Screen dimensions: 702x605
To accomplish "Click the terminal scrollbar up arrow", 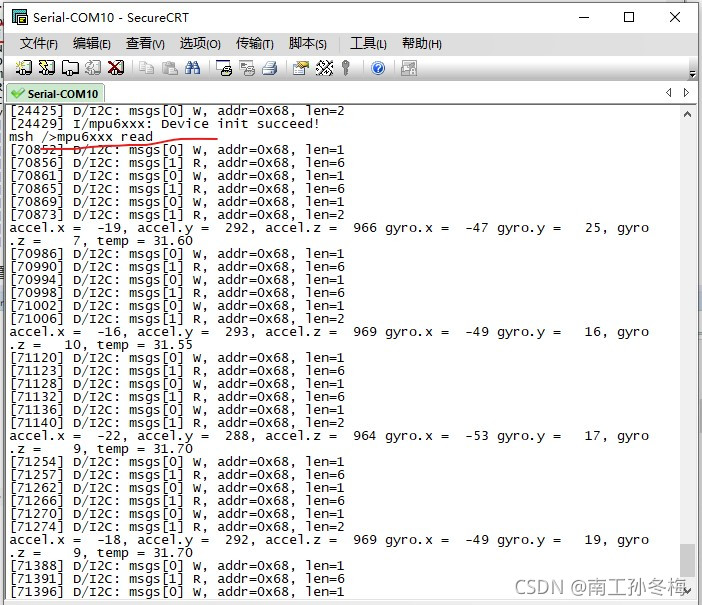I will tap(687, 115).
